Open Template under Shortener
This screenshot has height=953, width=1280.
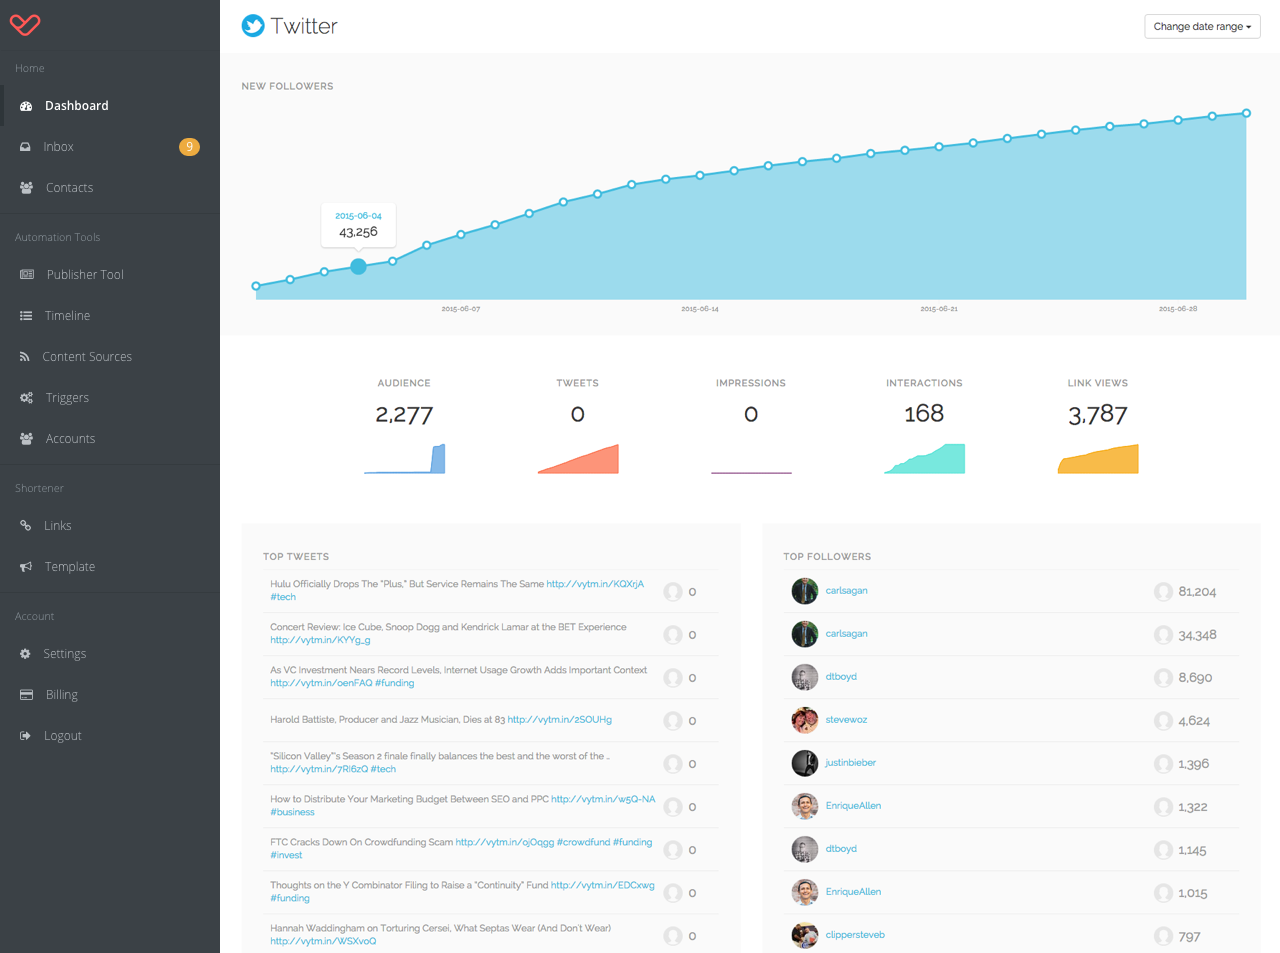110,567
